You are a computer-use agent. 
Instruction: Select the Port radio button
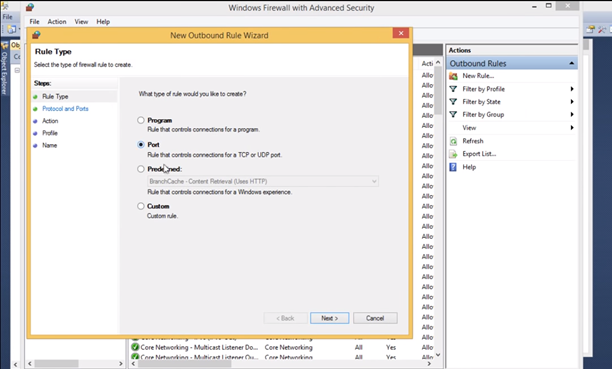[141, 144]
